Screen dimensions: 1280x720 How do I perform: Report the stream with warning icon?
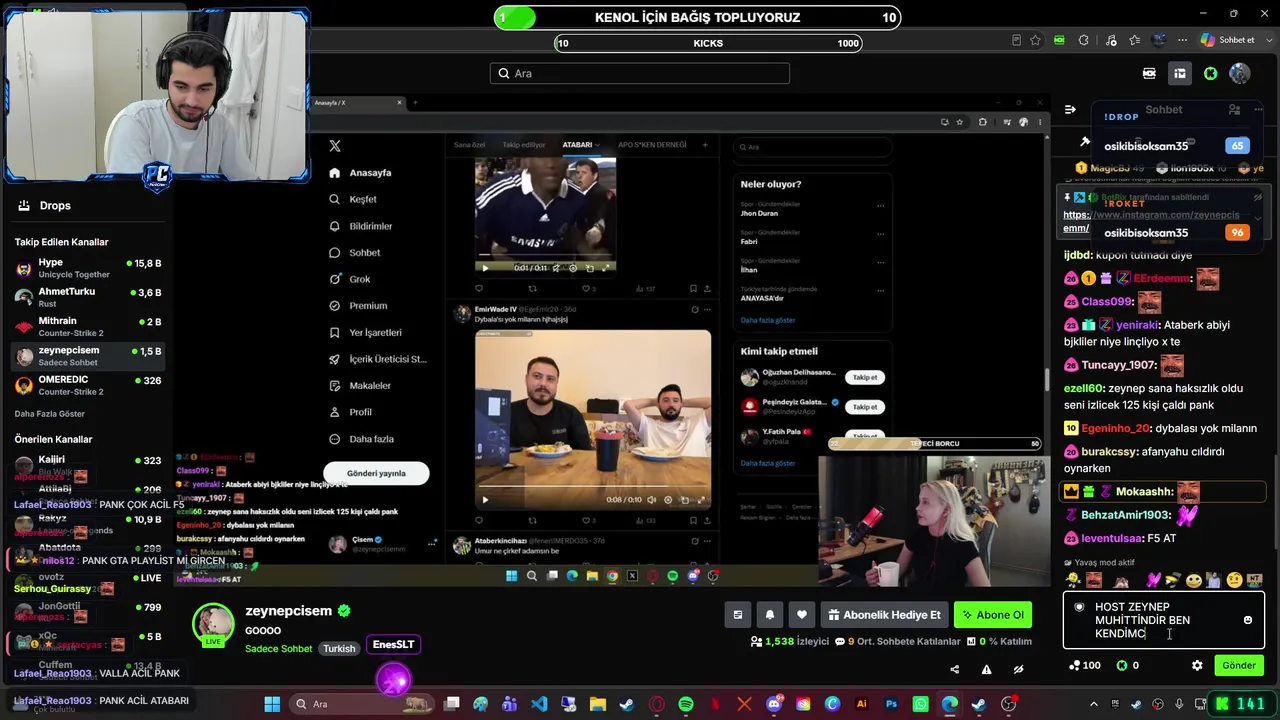coord(986,669)
